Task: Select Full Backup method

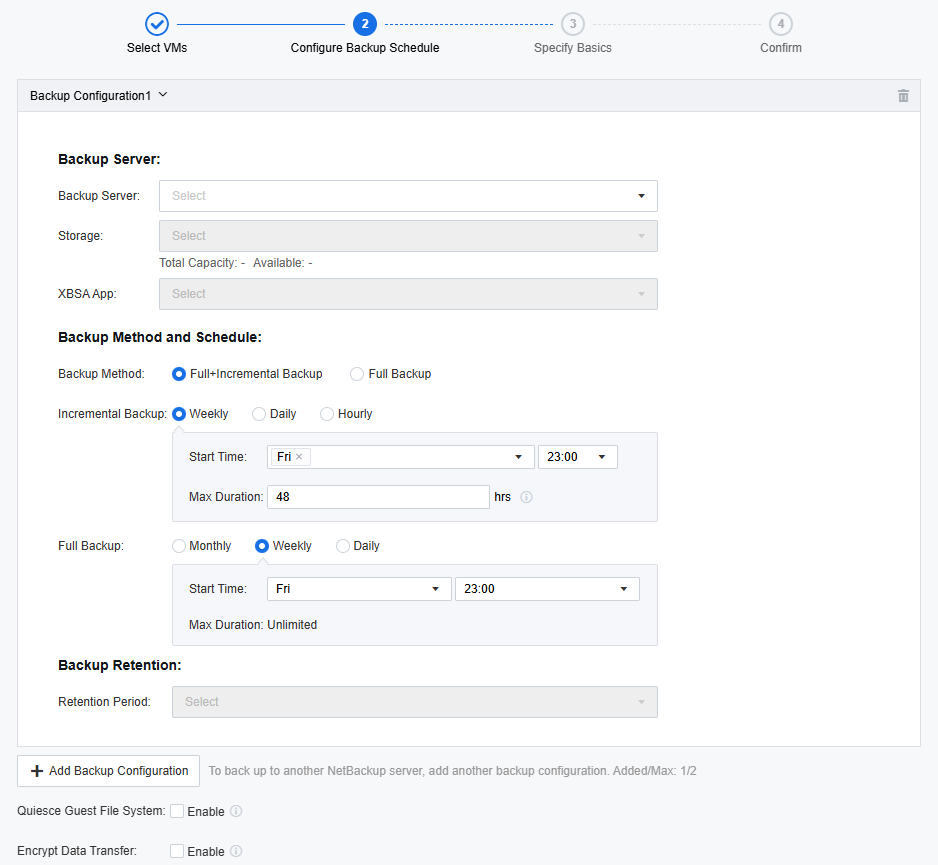Action: 357,374
